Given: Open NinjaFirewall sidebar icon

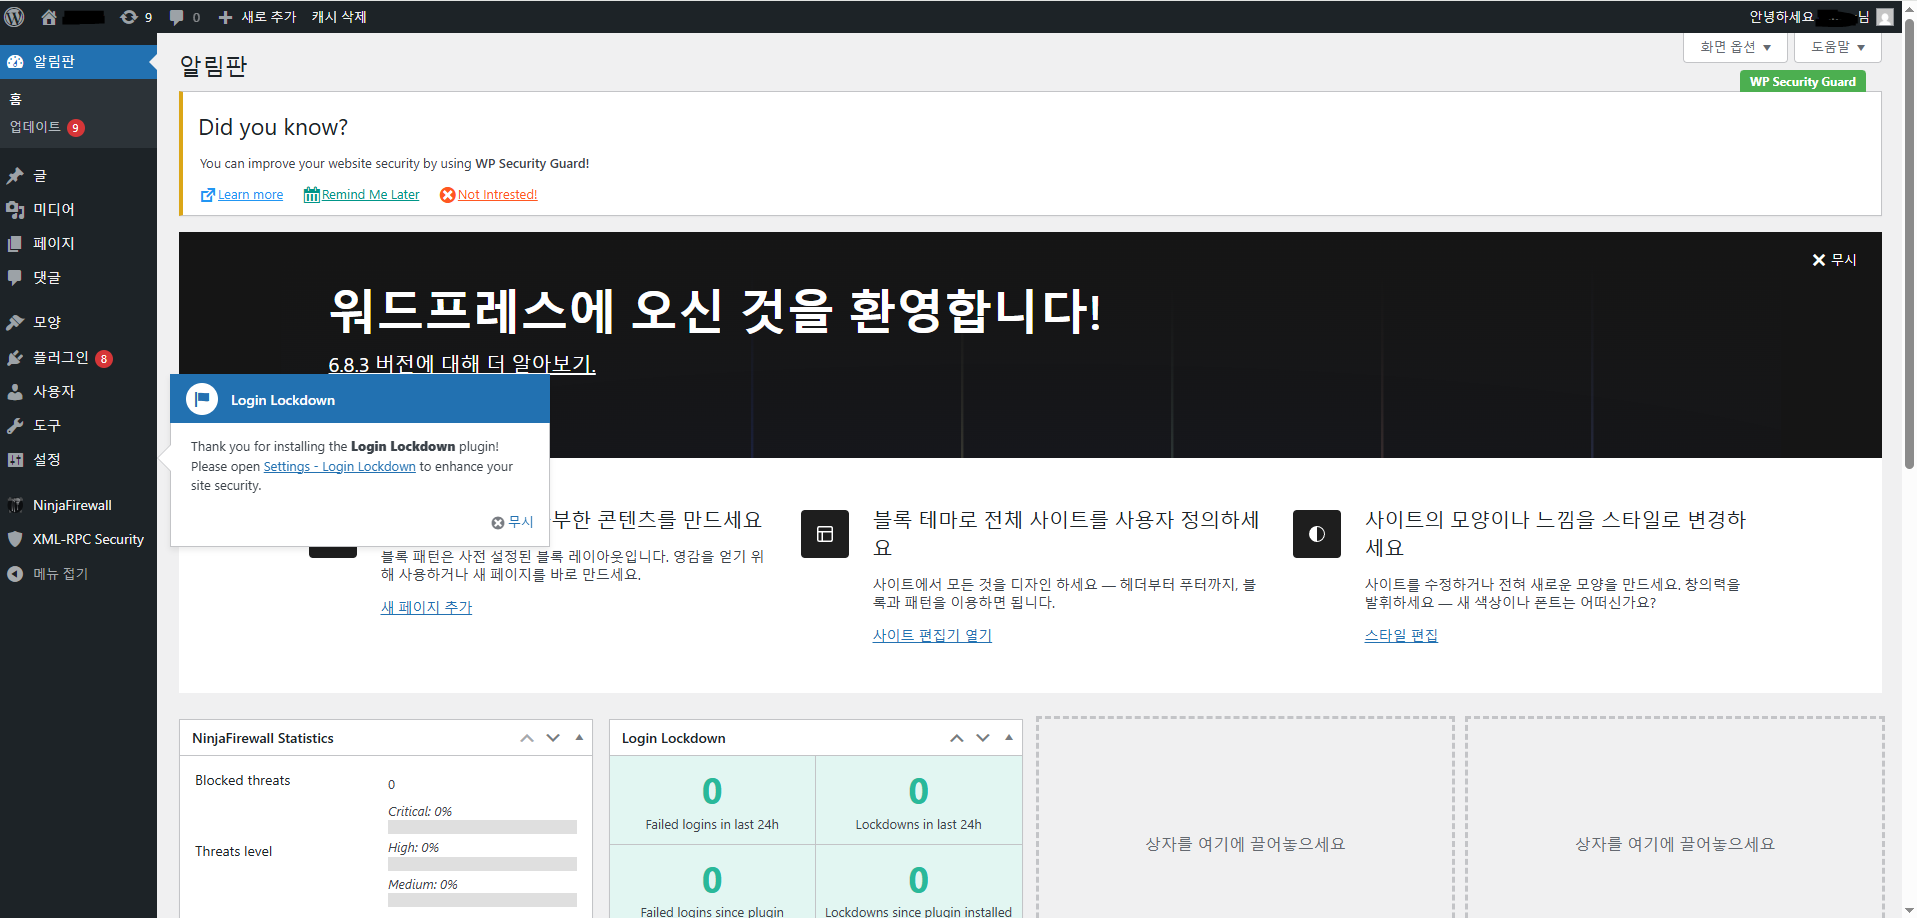Looking at the screenshot, I should point(15,505).
